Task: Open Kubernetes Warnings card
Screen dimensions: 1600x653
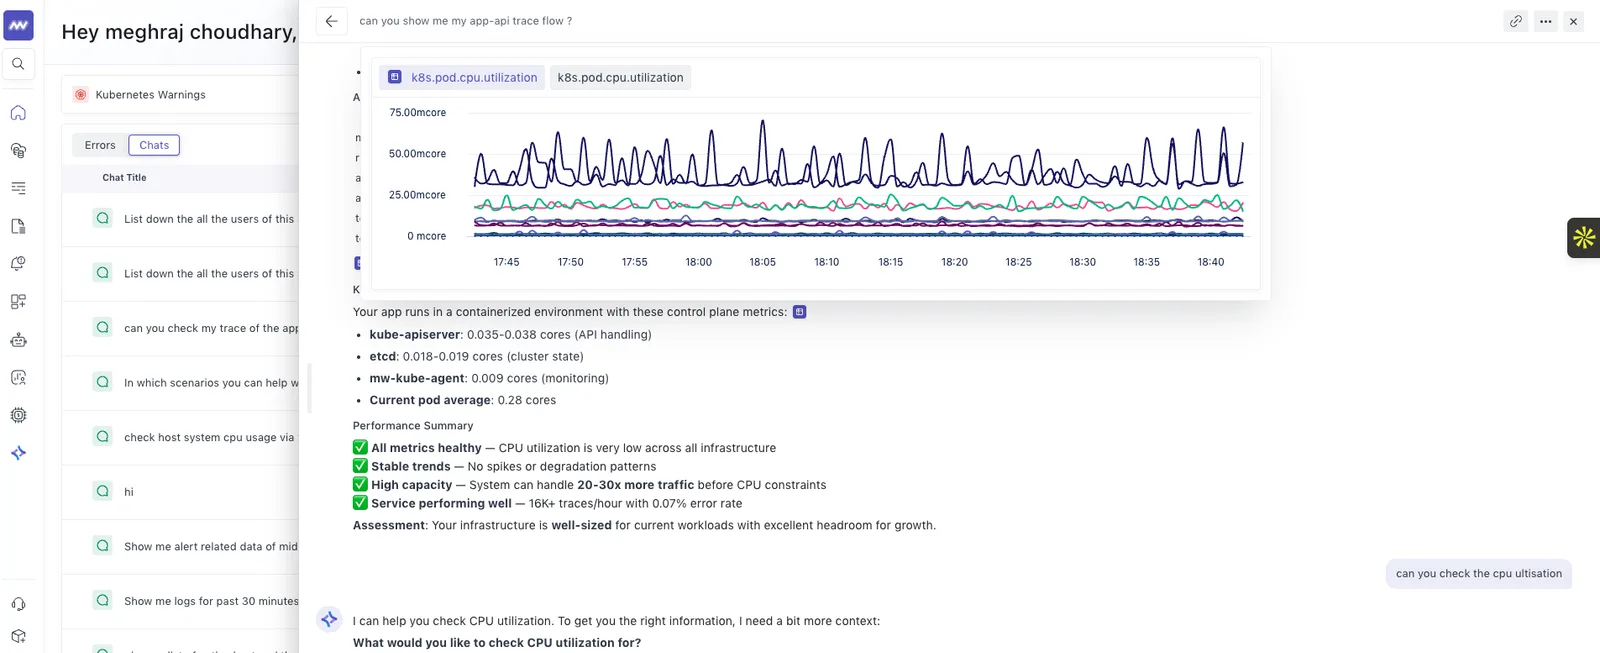Action: tap(180, 95)
